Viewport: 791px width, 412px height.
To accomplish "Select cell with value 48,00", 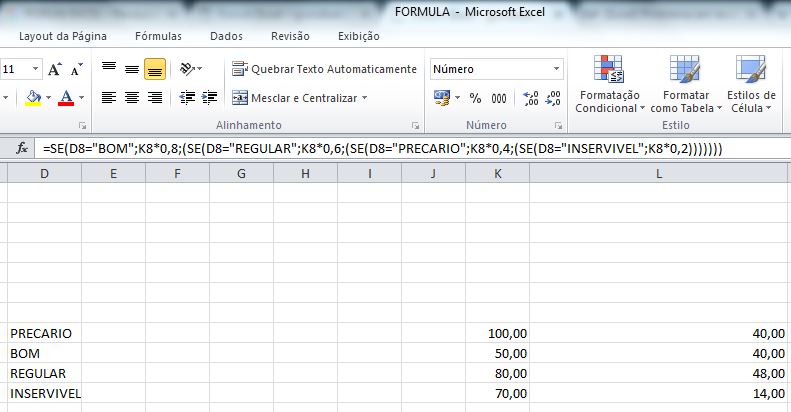I will 659,374.
